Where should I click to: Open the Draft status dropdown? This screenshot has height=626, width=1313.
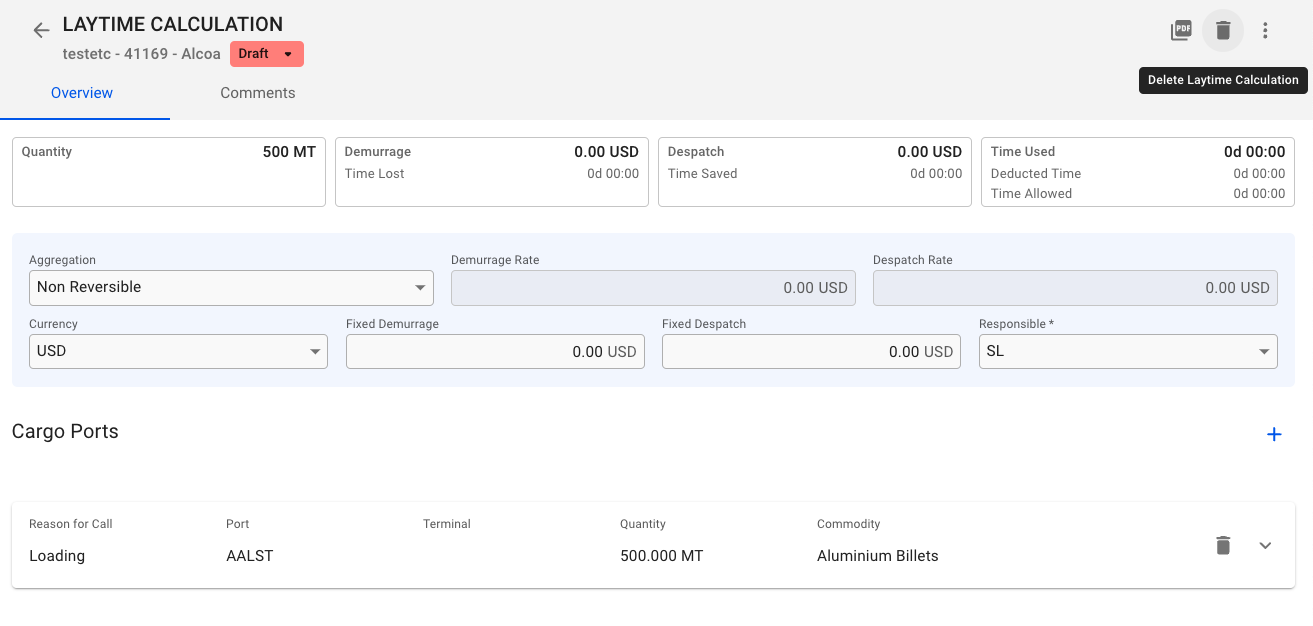click(266, 54)
